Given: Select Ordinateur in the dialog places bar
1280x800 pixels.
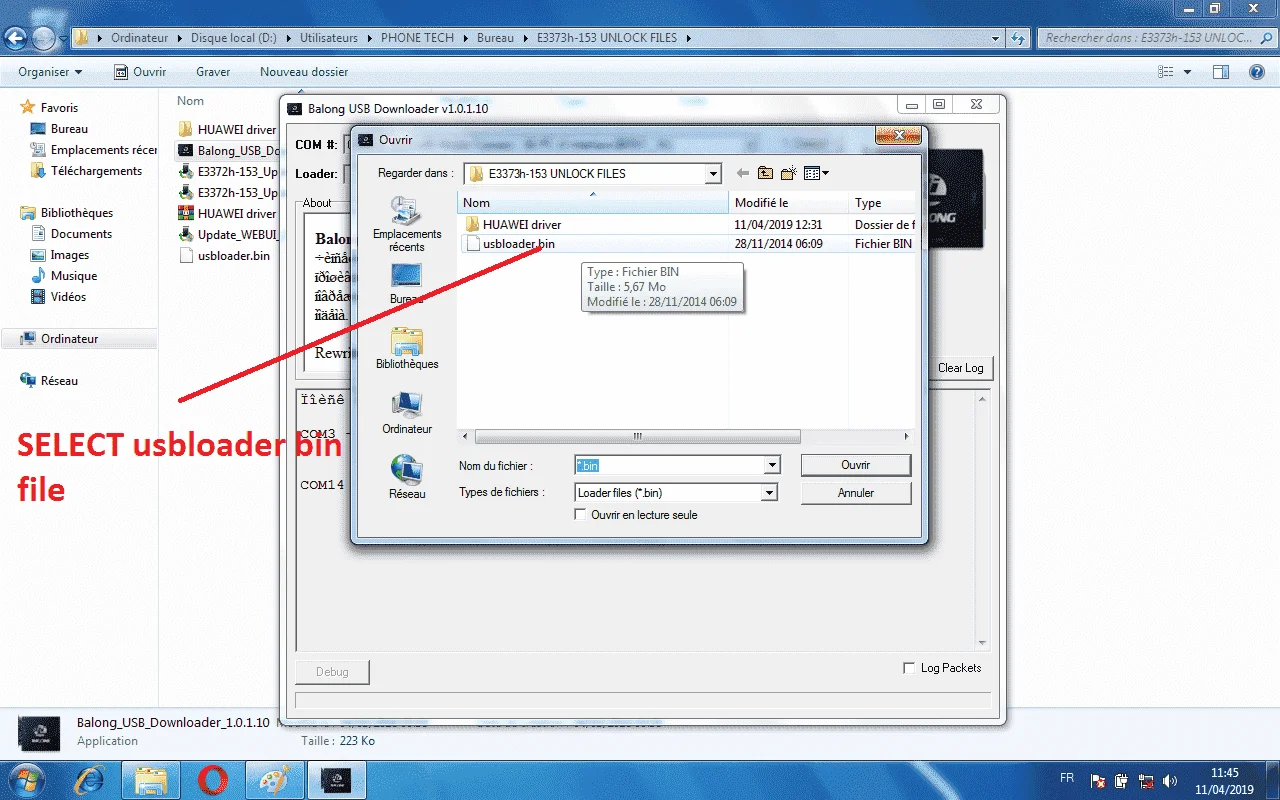Looking at the screenshot, I should point(407,413).
